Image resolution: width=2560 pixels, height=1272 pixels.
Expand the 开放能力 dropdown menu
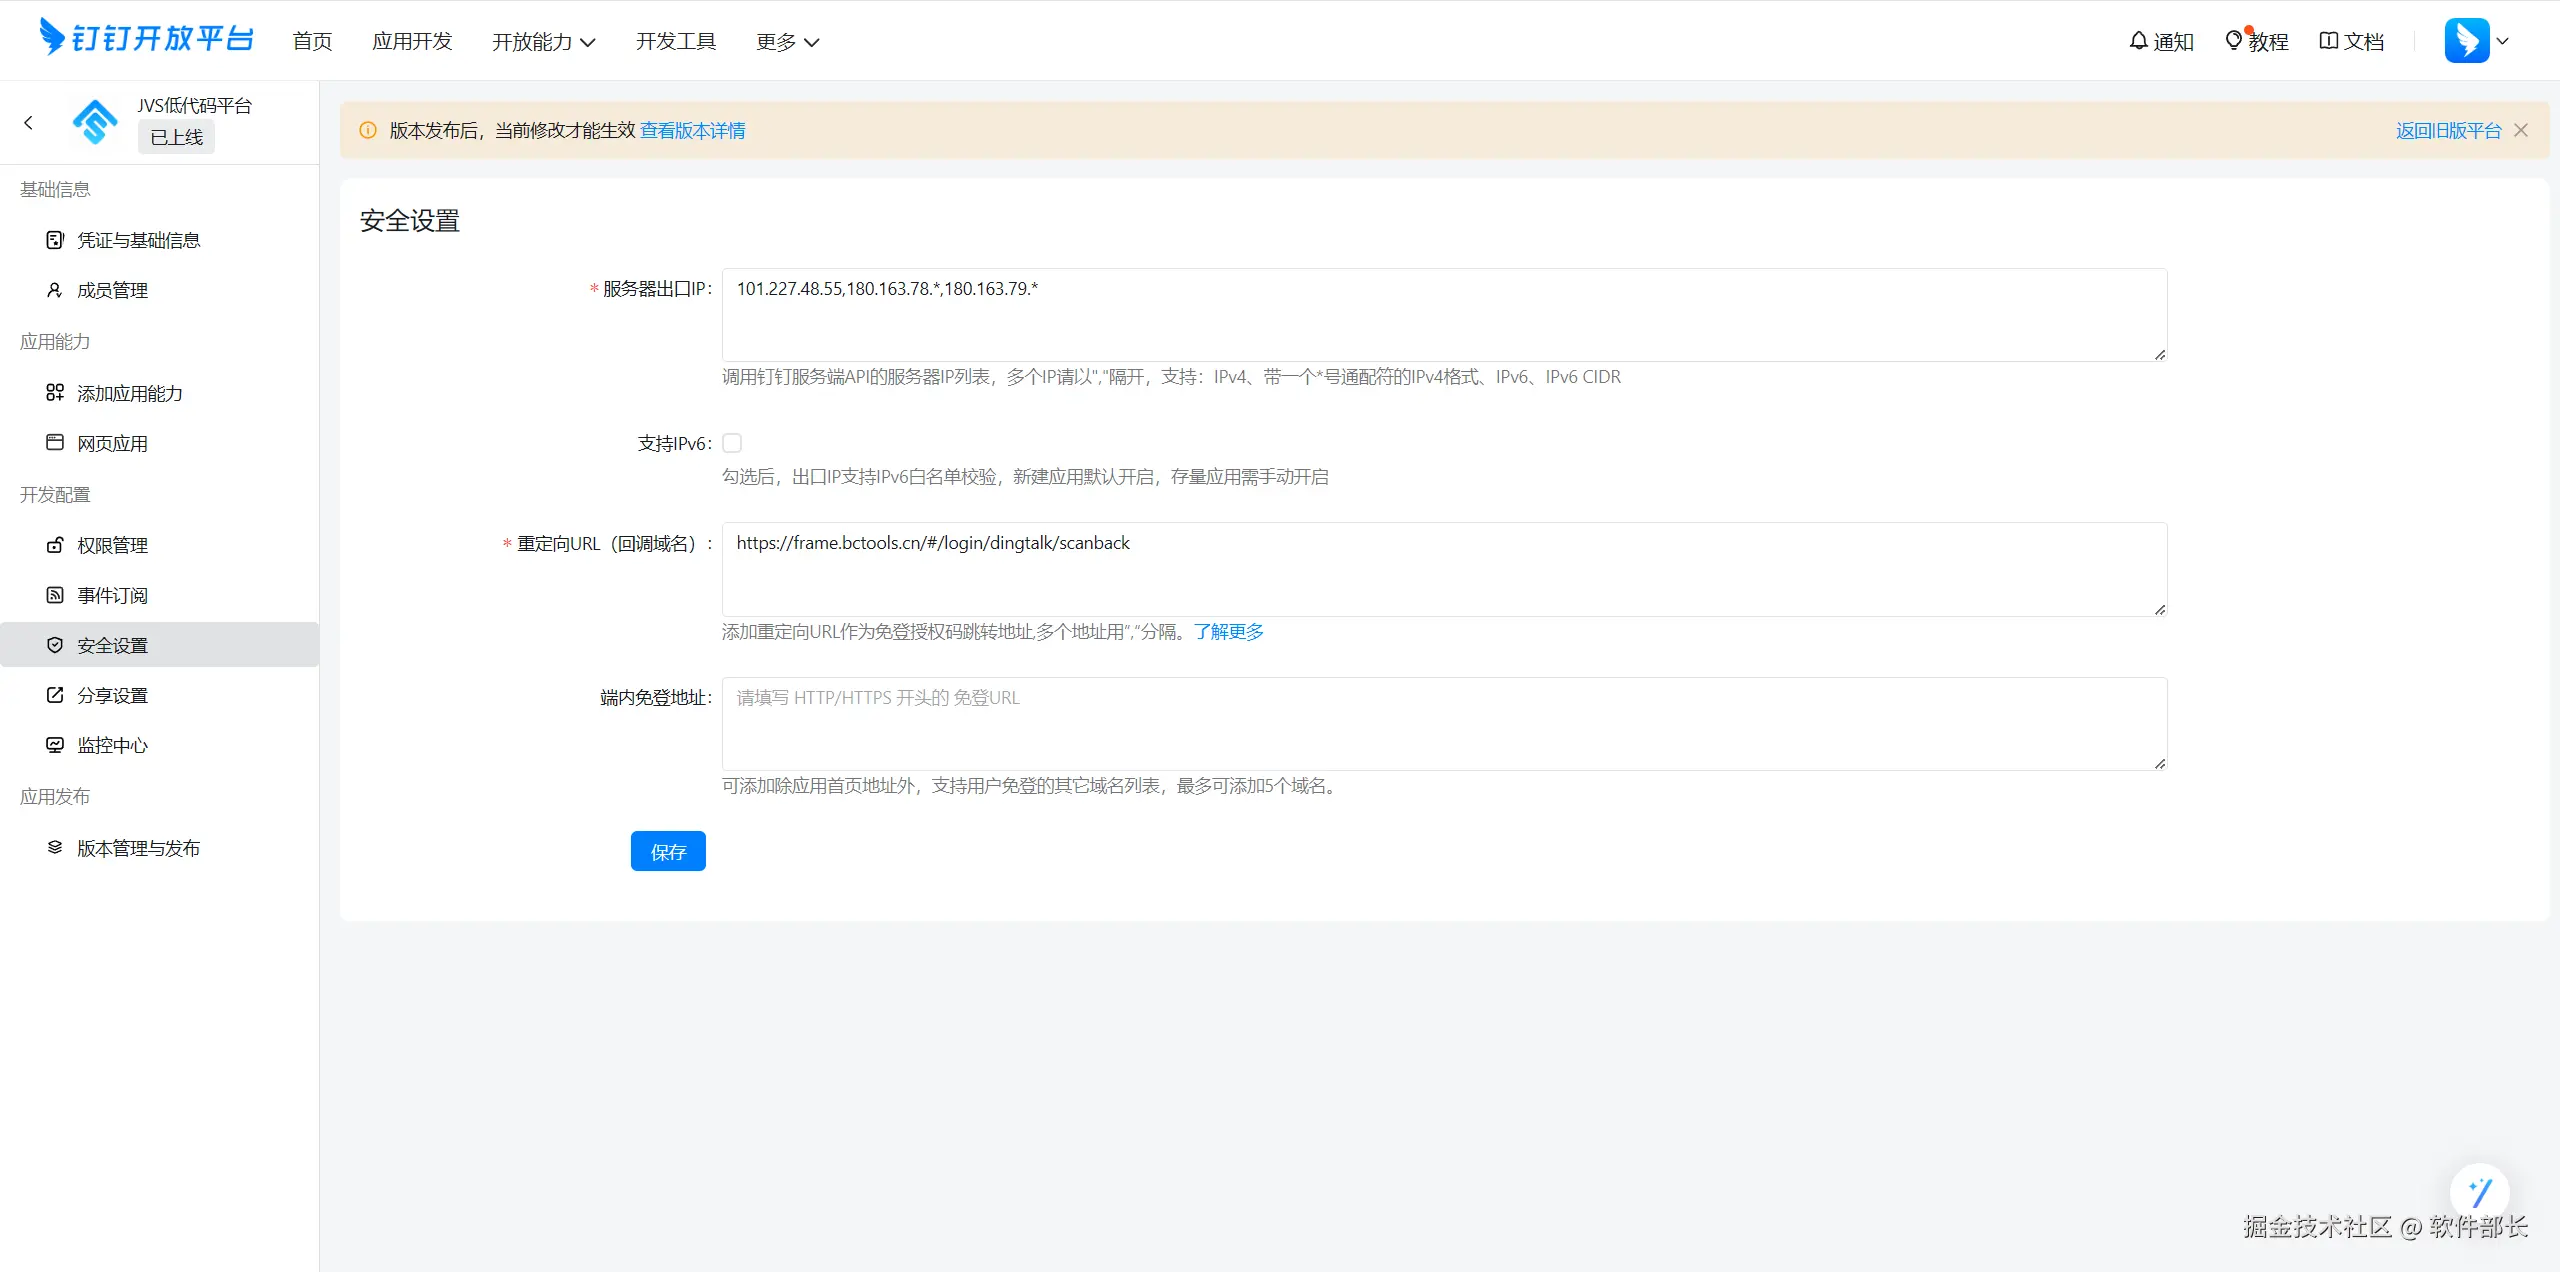tap(543, 41)
